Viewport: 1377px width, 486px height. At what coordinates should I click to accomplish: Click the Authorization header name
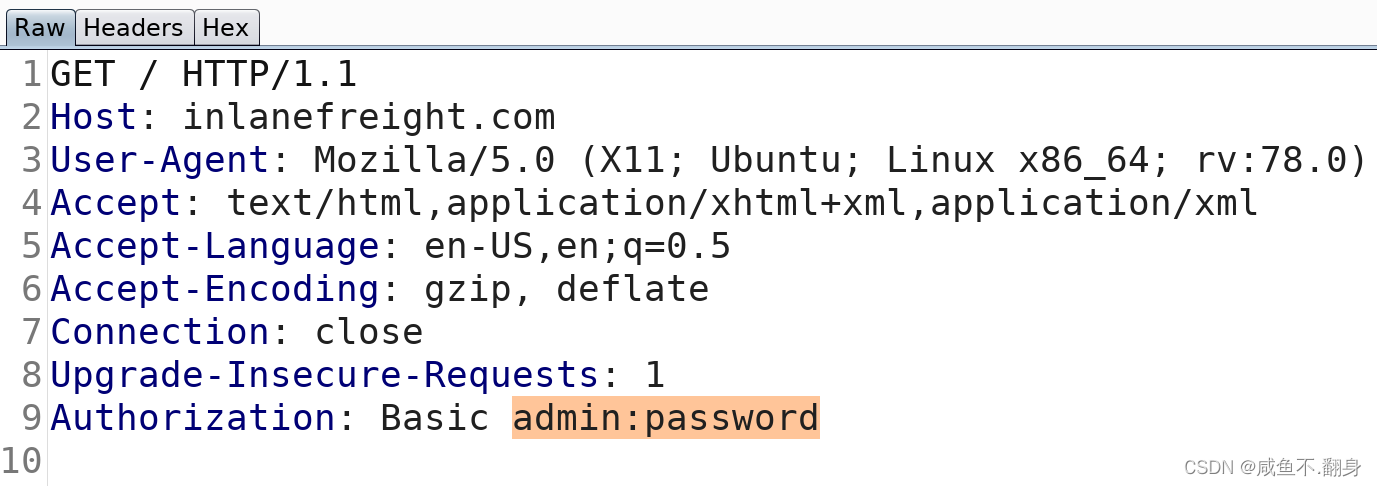coord(193,419)
